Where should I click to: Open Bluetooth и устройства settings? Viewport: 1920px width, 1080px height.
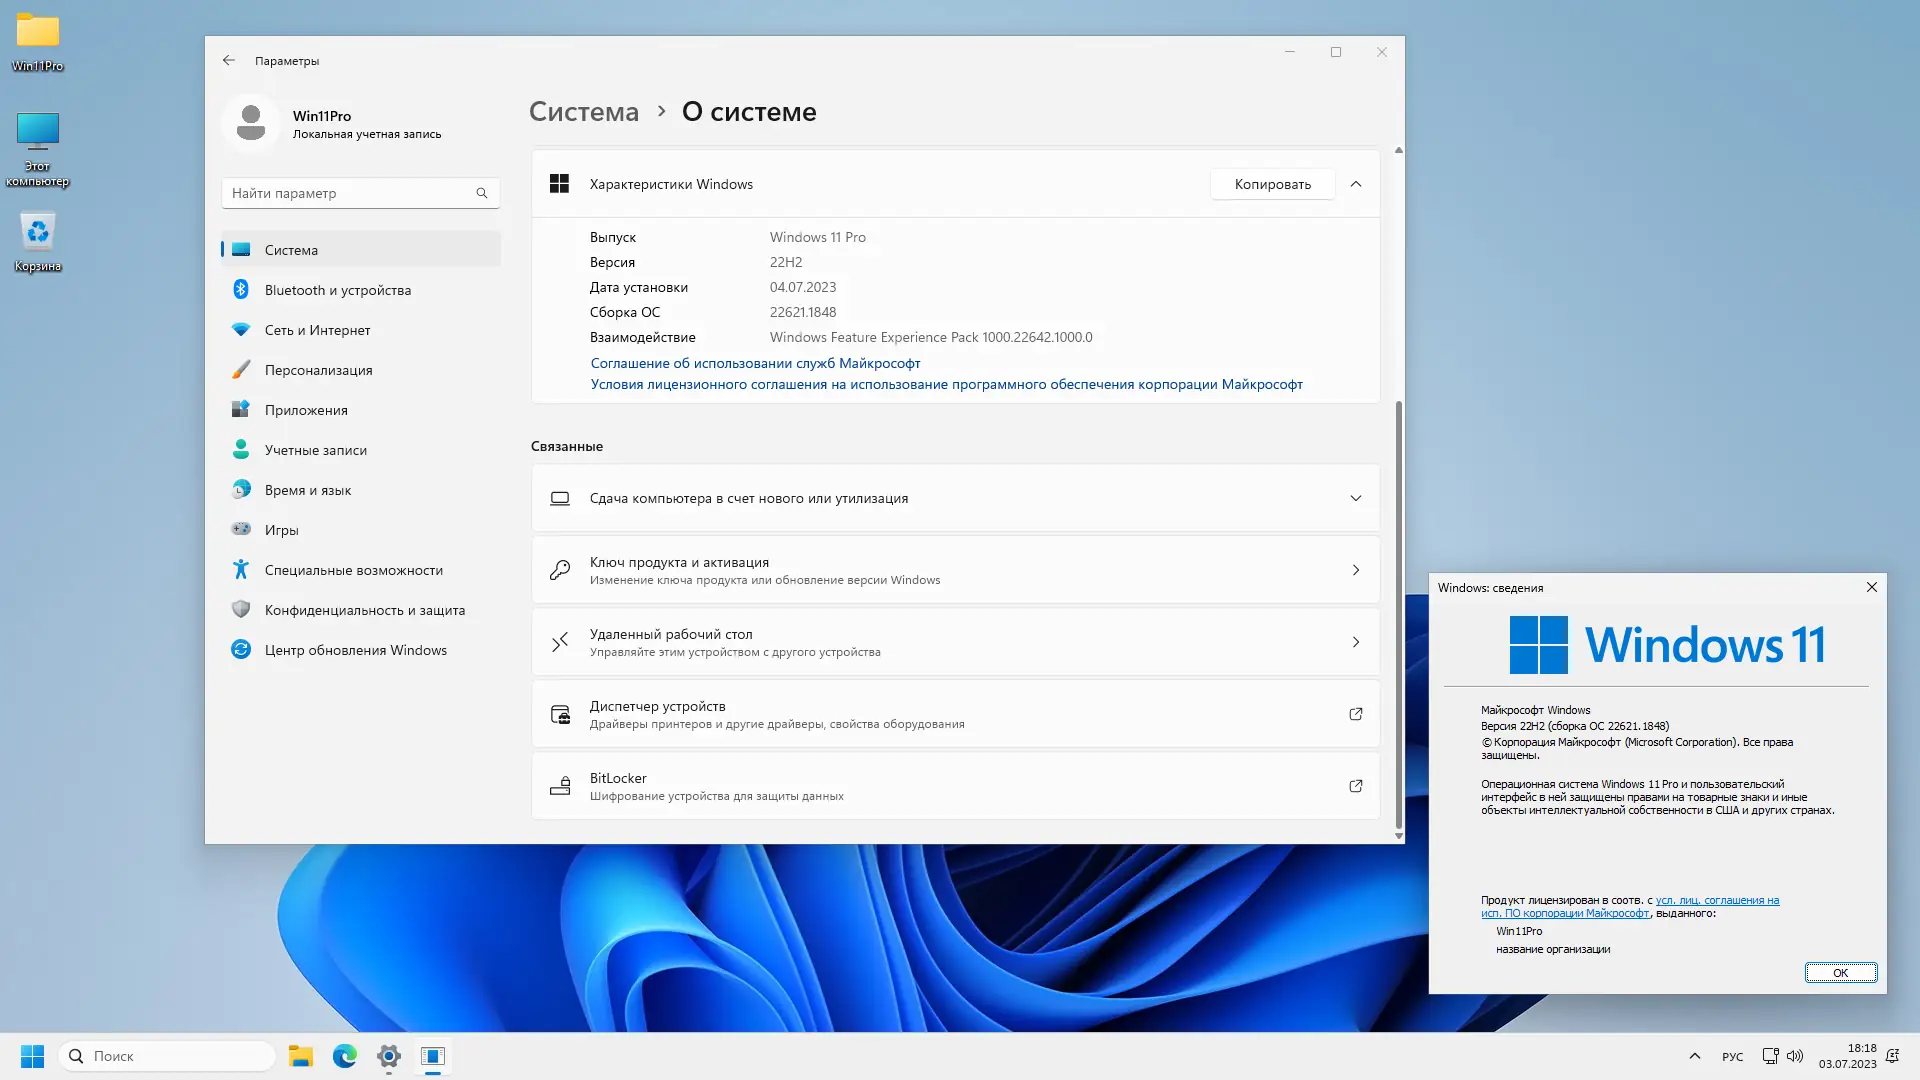coord(337,290)
